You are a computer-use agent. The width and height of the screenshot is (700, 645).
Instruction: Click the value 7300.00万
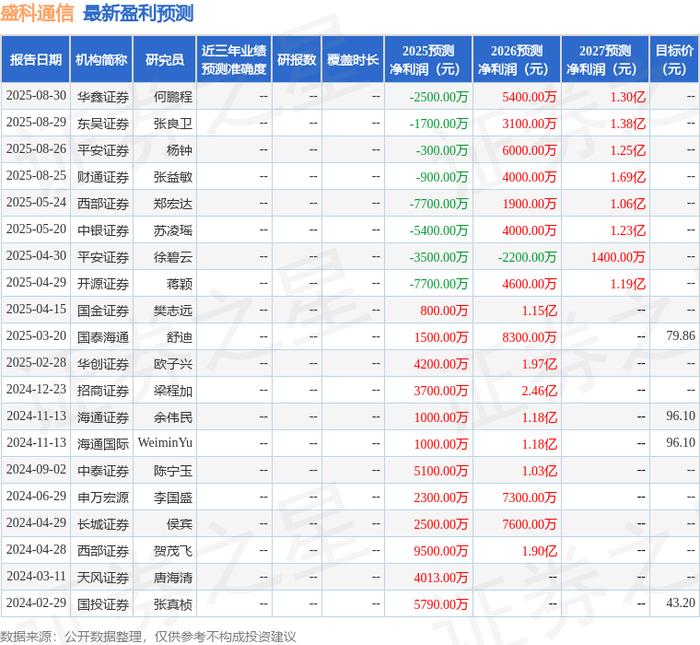coord(529,497)
